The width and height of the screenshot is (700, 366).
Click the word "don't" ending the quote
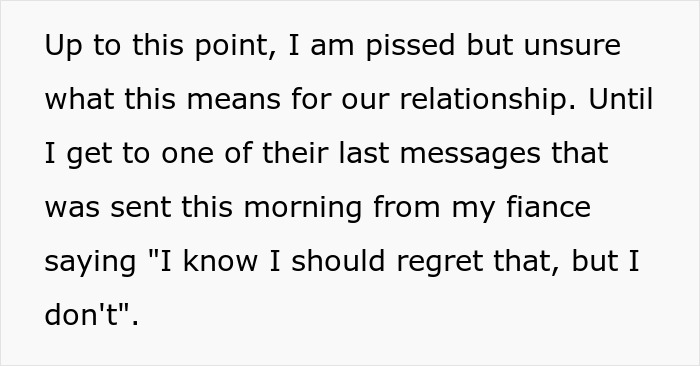[x=83, y=314]
